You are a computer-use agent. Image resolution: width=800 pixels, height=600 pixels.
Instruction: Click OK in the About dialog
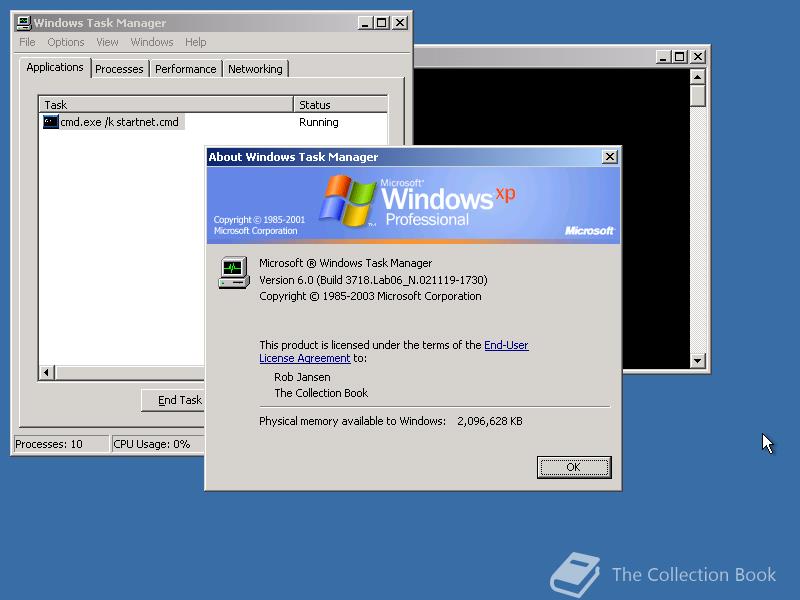pos(574,467)
